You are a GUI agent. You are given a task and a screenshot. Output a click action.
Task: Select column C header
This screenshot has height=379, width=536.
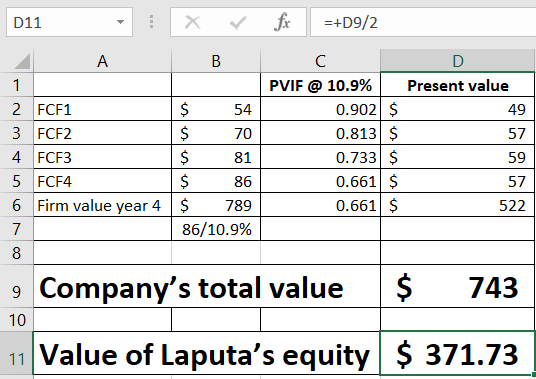(x=320, y=61)
